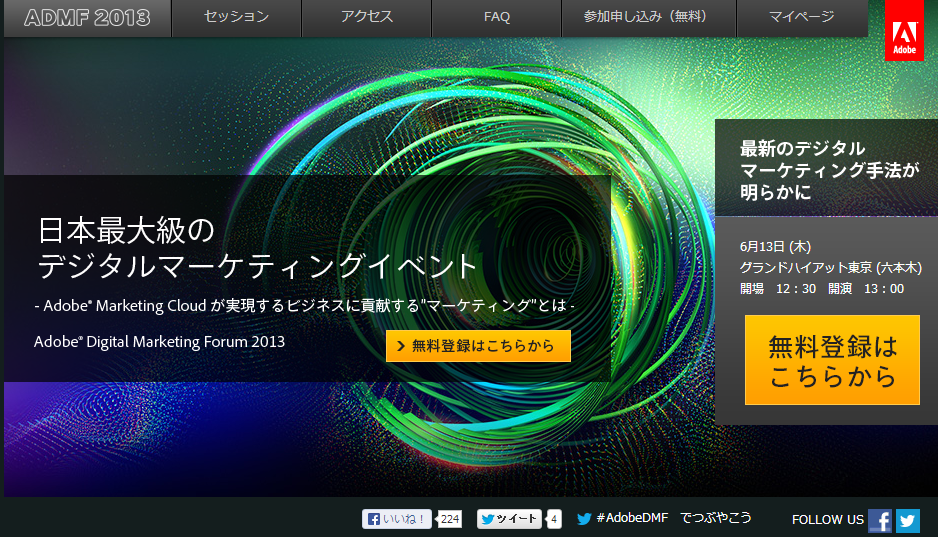The height and width of the screenshot is (537, 938).
Task: Click the red Adobe logo
Action: pos(904,31)
